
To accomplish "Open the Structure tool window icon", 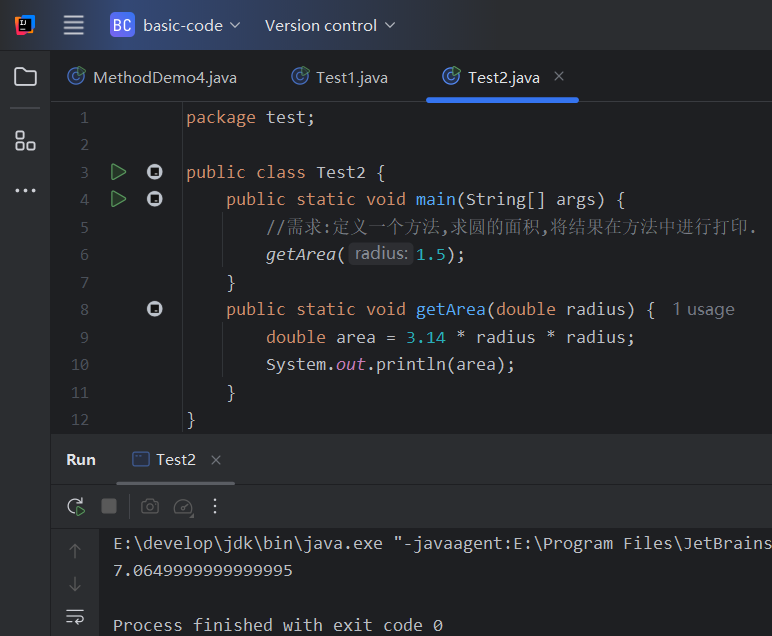I will (25, 141).
